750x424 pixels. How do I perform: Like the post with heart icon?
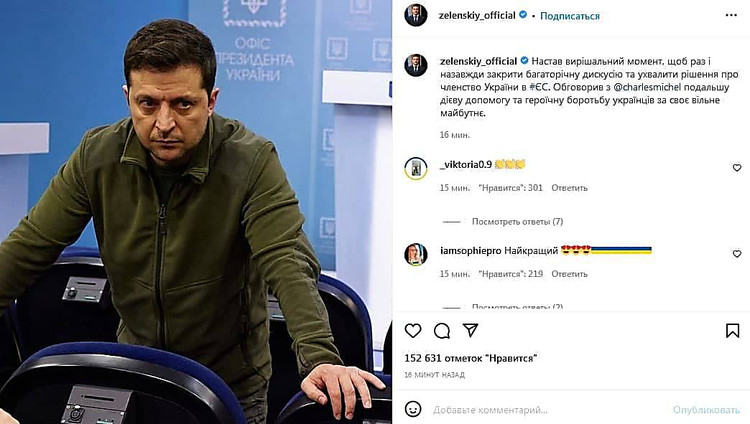click(x=413, y=331)
